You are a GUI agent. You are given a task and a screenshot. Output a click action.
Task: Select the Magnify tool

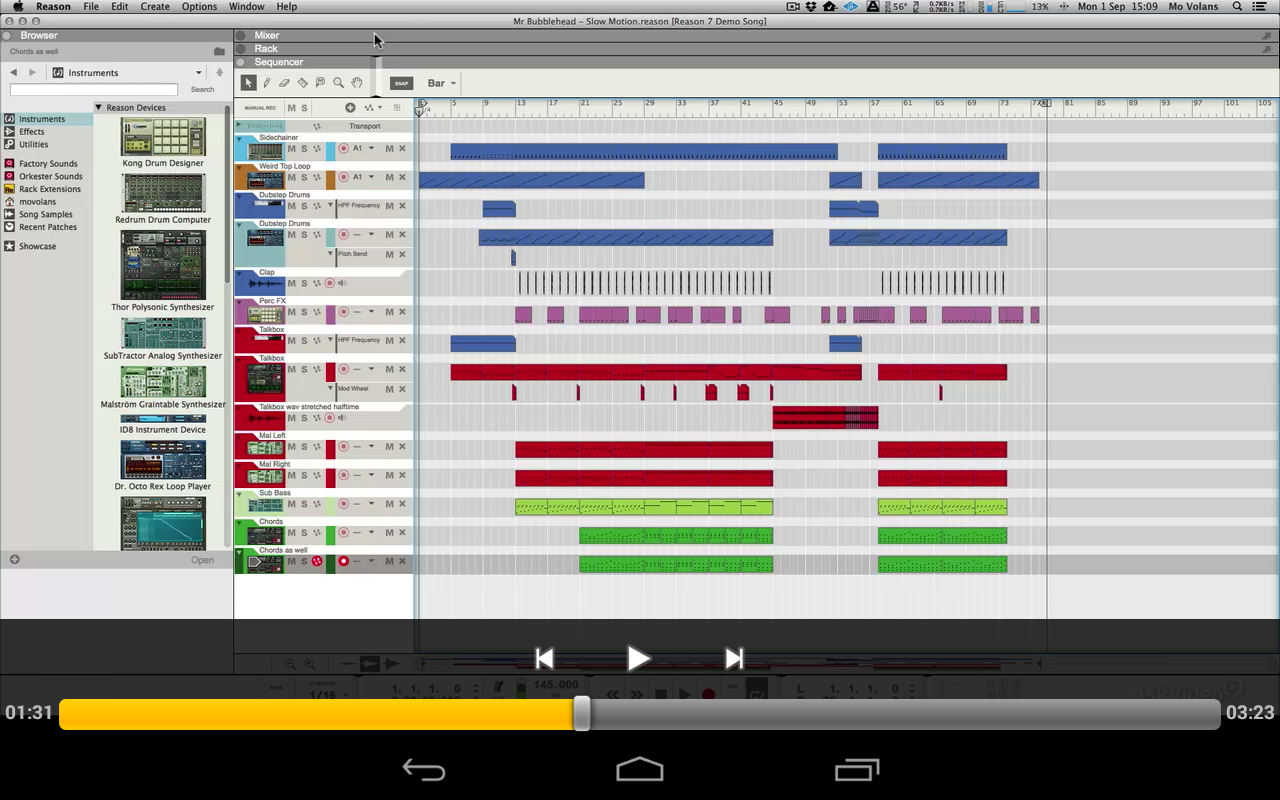pyautogui.click(x=338, y=83)
